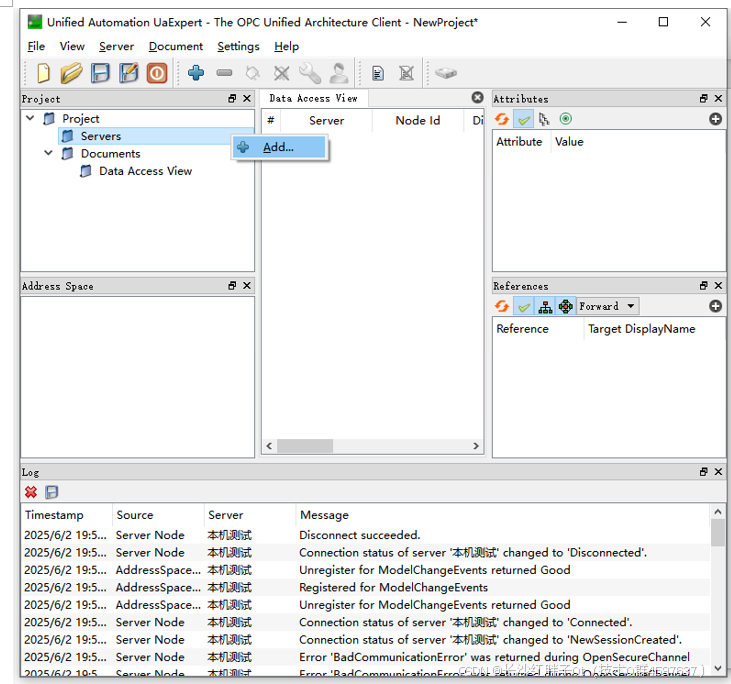
Task: Clear the log with red X icon
Action: pos(31,492)
